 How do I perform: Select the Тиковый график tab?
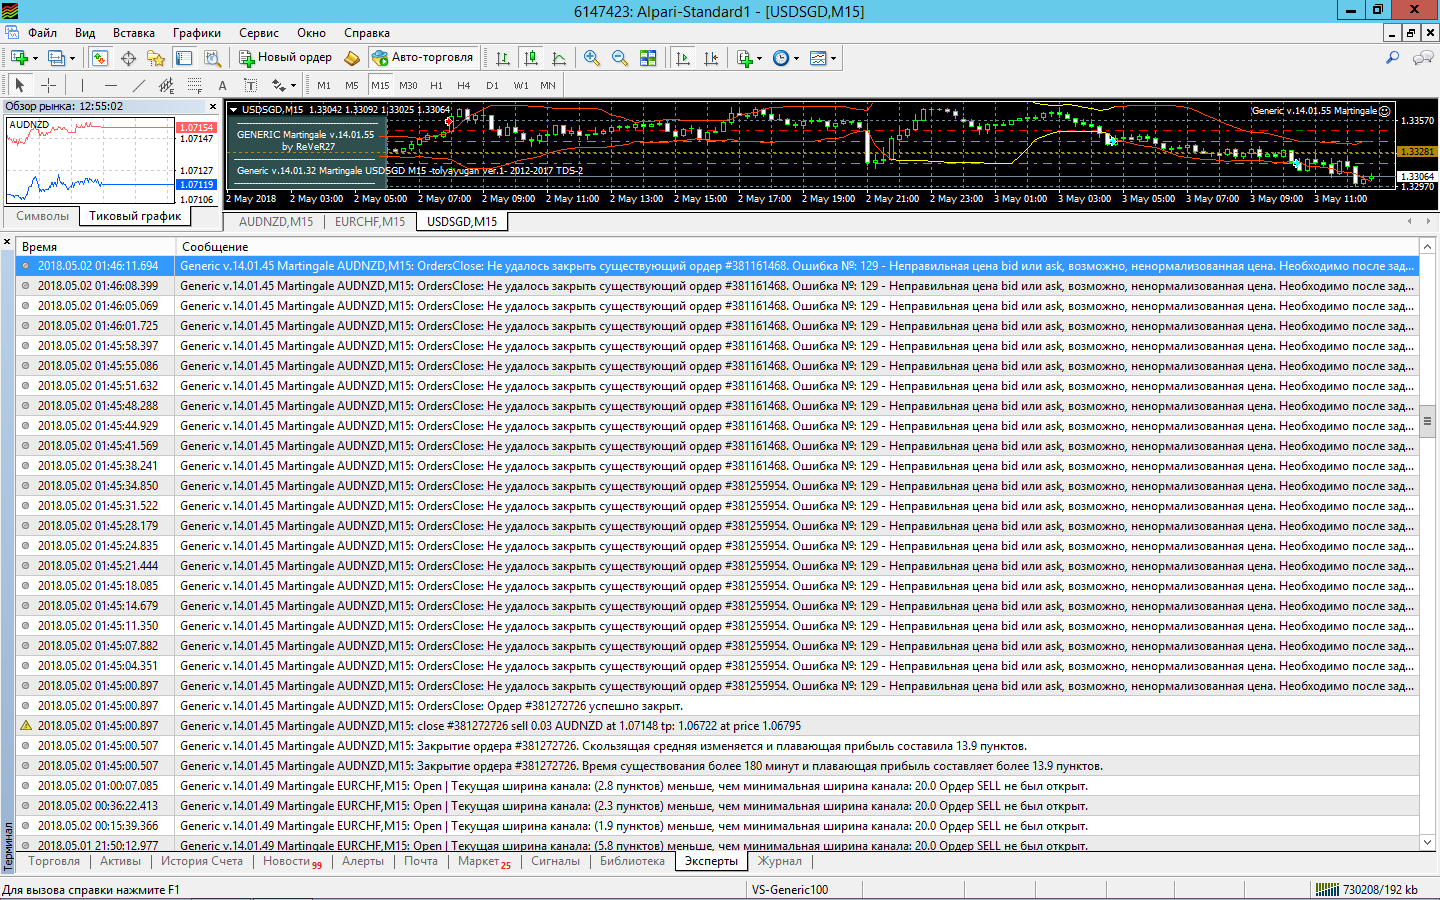click(135, 216)
